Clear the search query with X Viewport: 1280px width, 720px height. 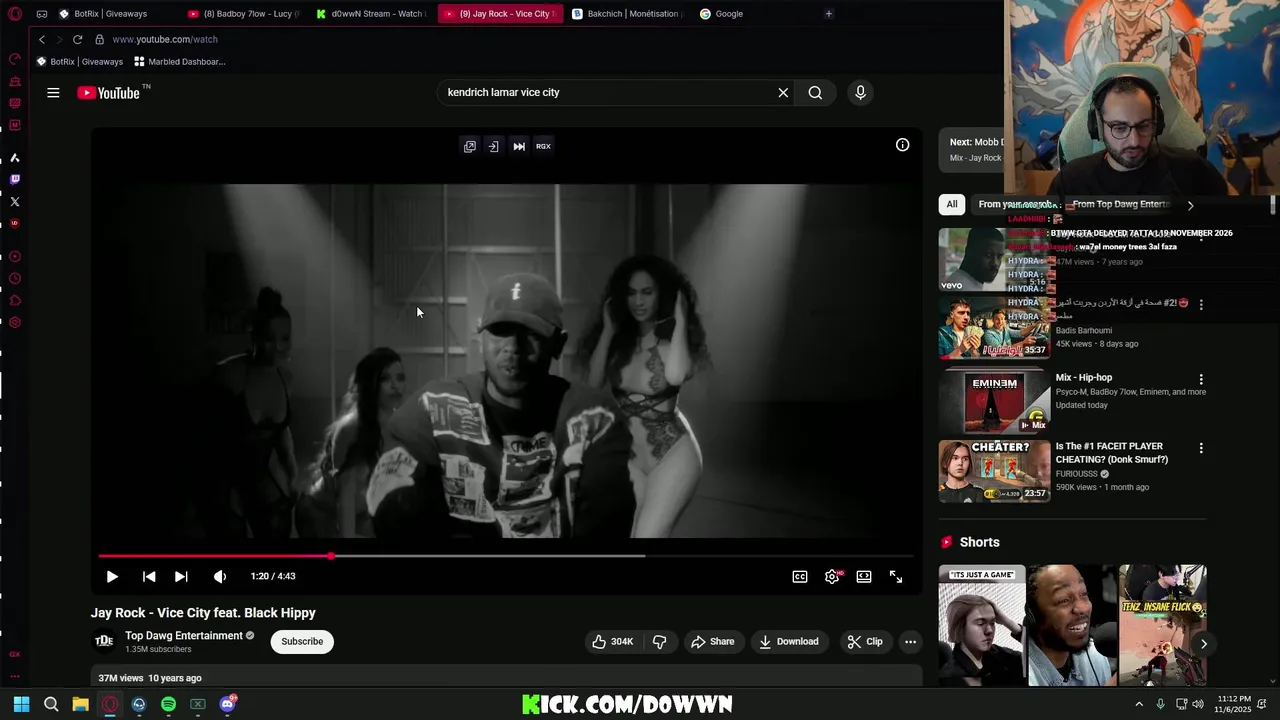tap(783, 93)
